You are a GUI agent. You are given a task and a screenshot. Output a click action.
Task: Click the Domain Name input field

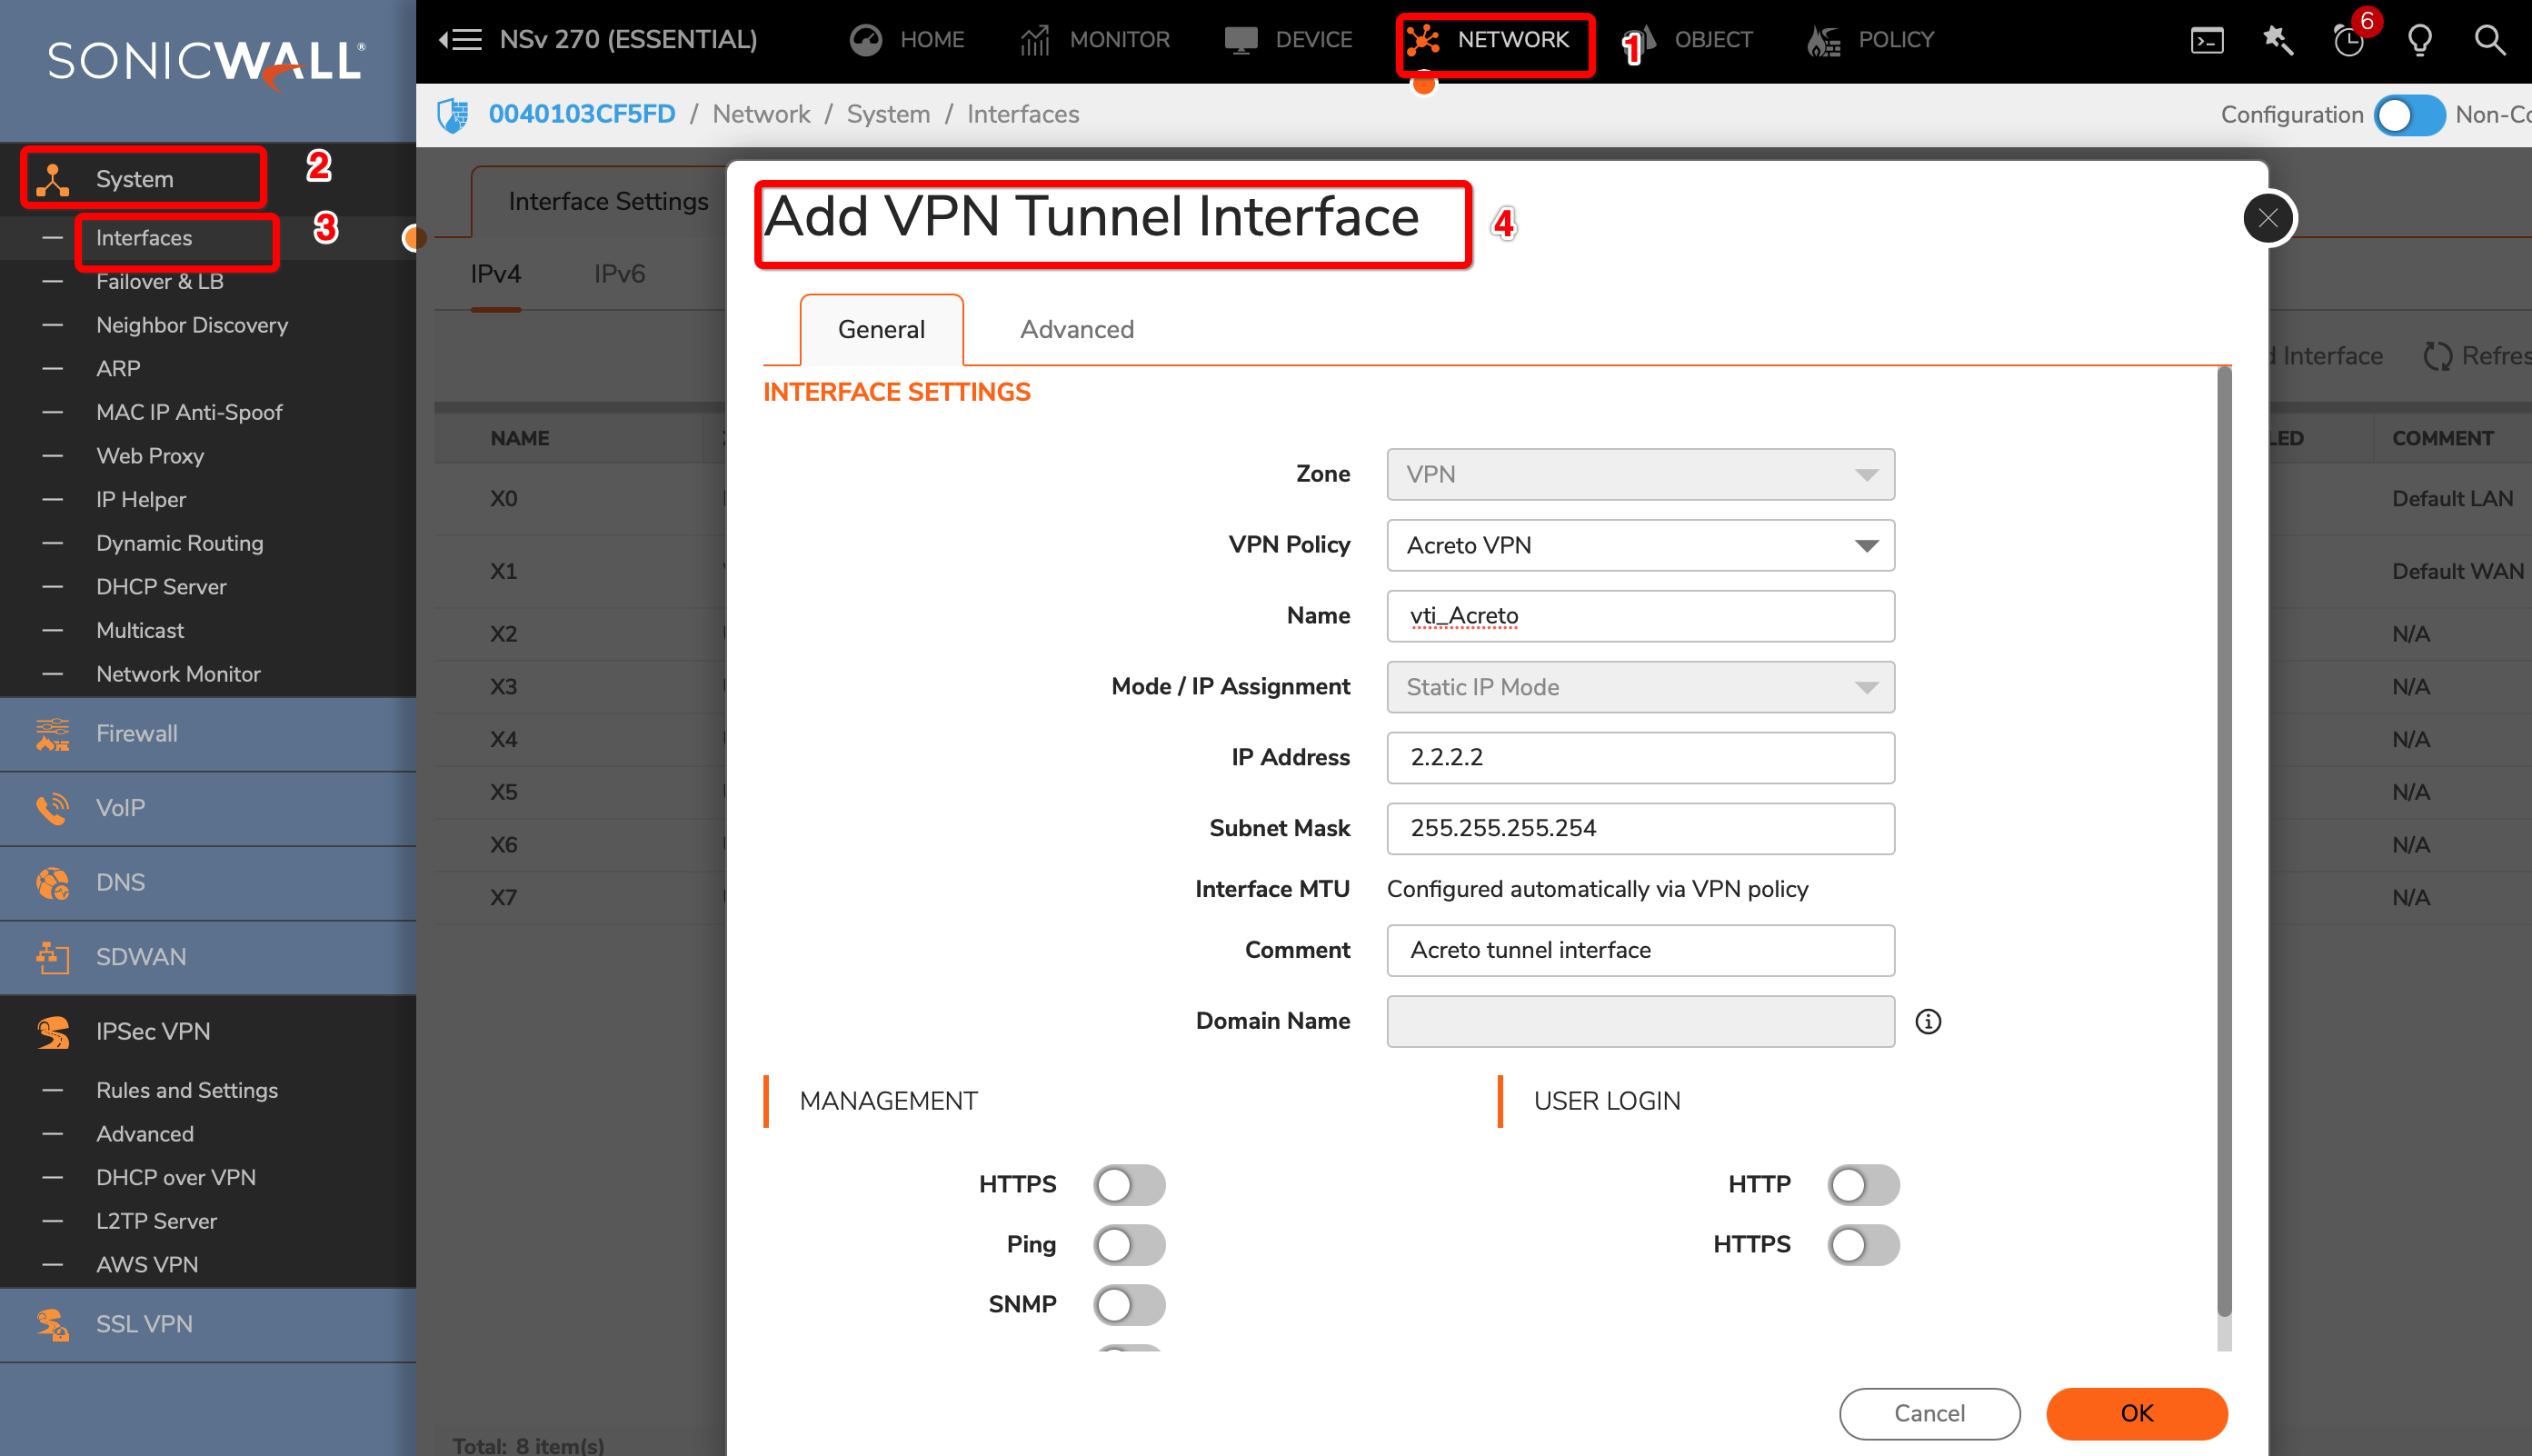pos(1640,1021)
